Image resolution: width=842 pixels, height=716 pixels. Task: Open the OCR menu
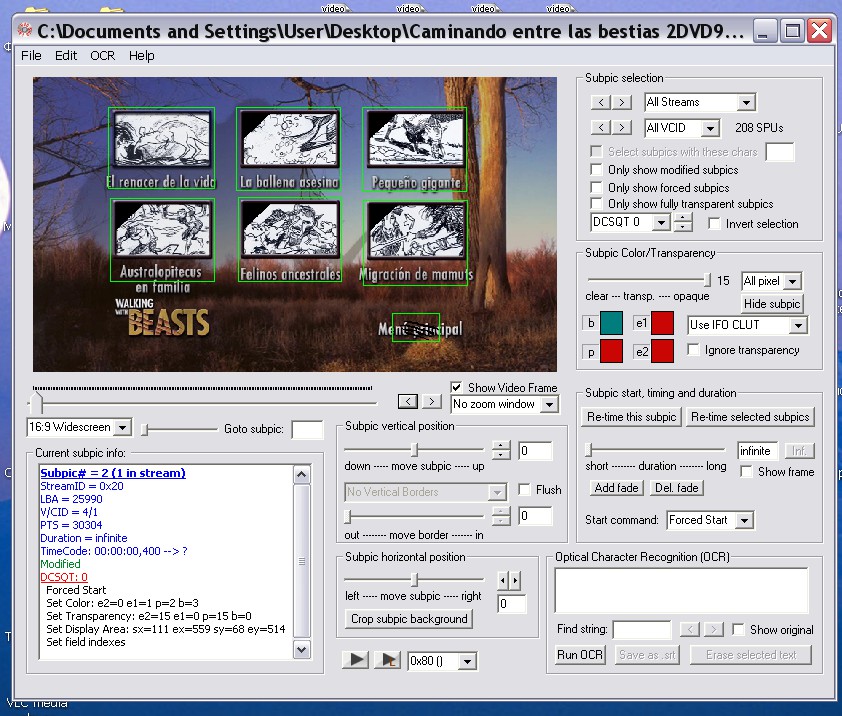[102, 56]
